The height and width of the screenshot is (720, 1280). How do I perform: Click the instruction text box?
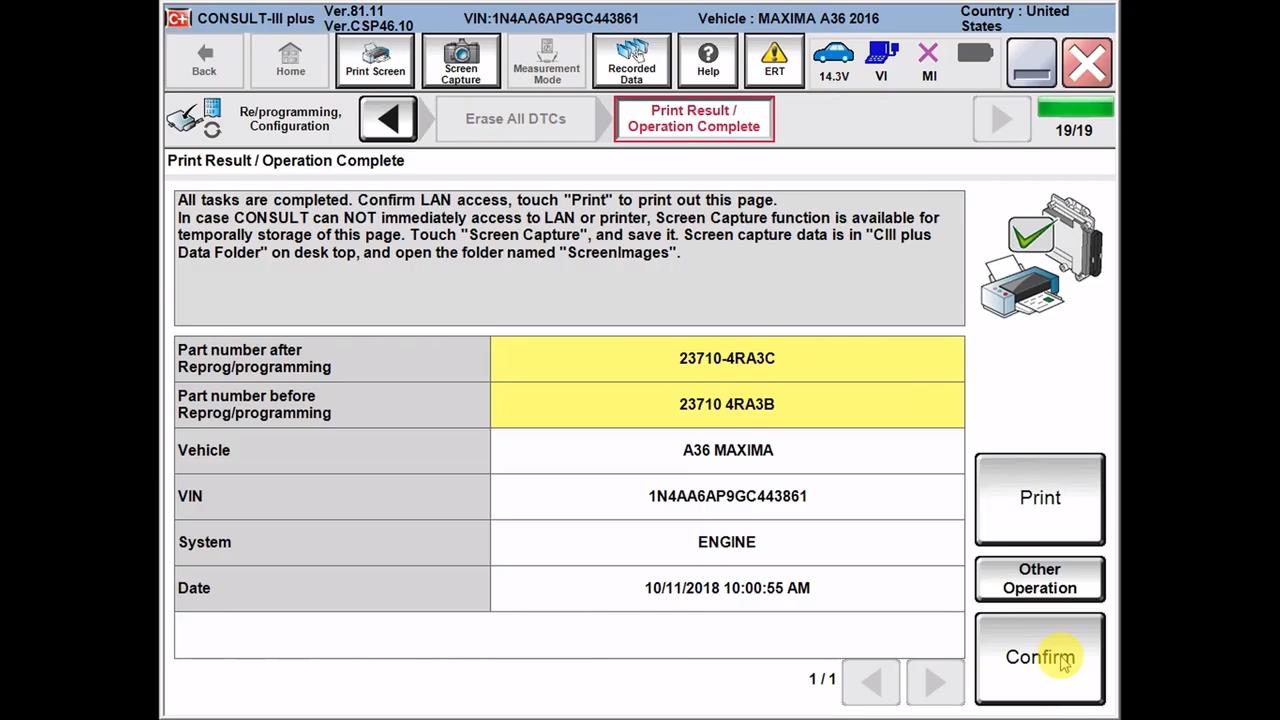[569, 258]
